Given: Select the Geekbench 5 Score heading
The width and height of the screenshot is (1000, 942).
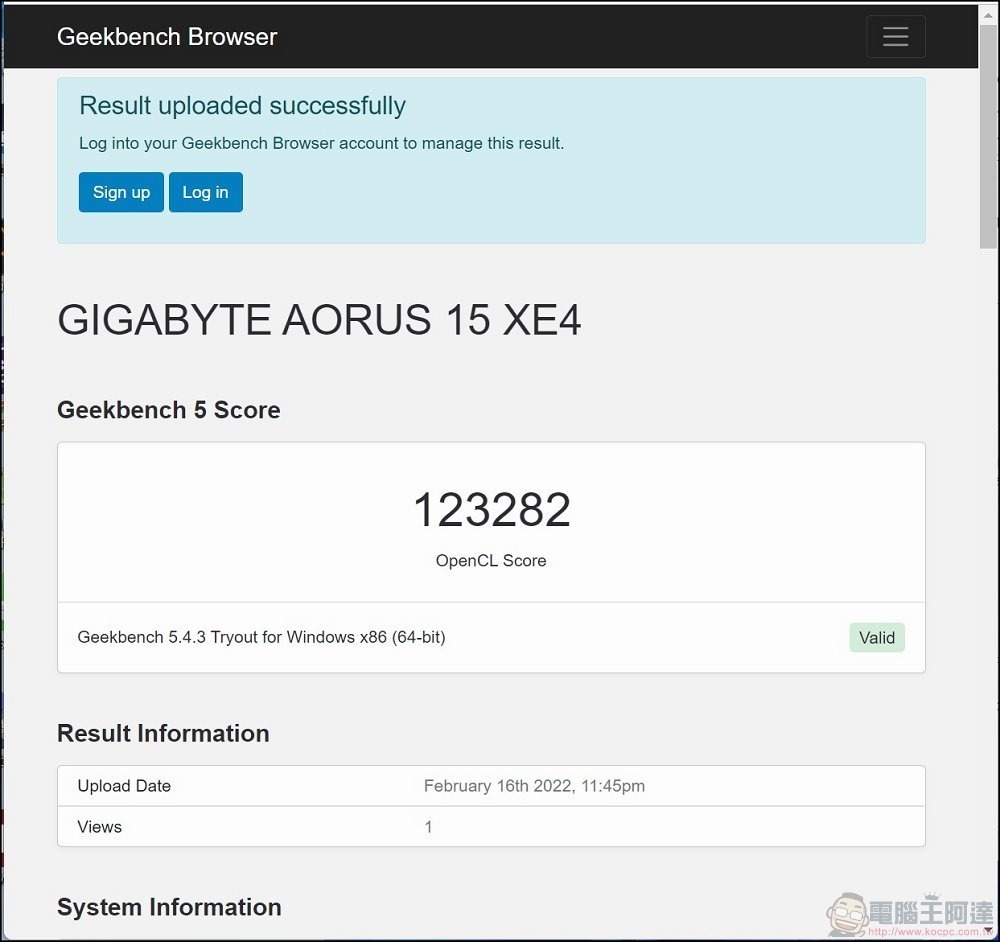Looking at the screenshot, I should [168, 410].
